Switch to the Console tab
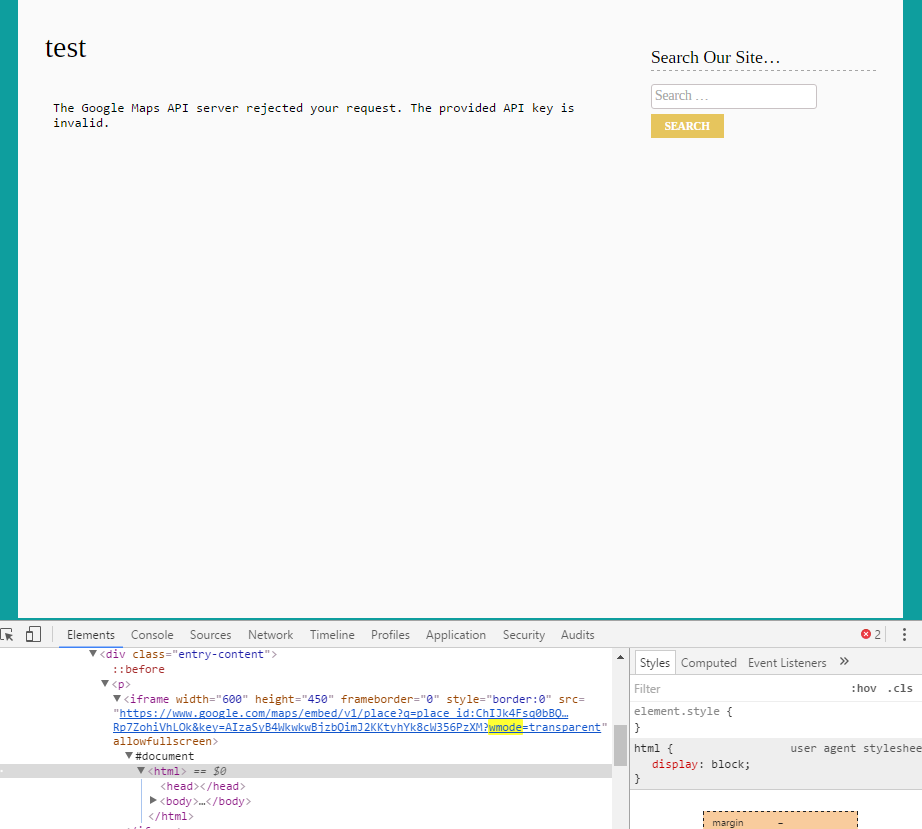 point(152,635)
